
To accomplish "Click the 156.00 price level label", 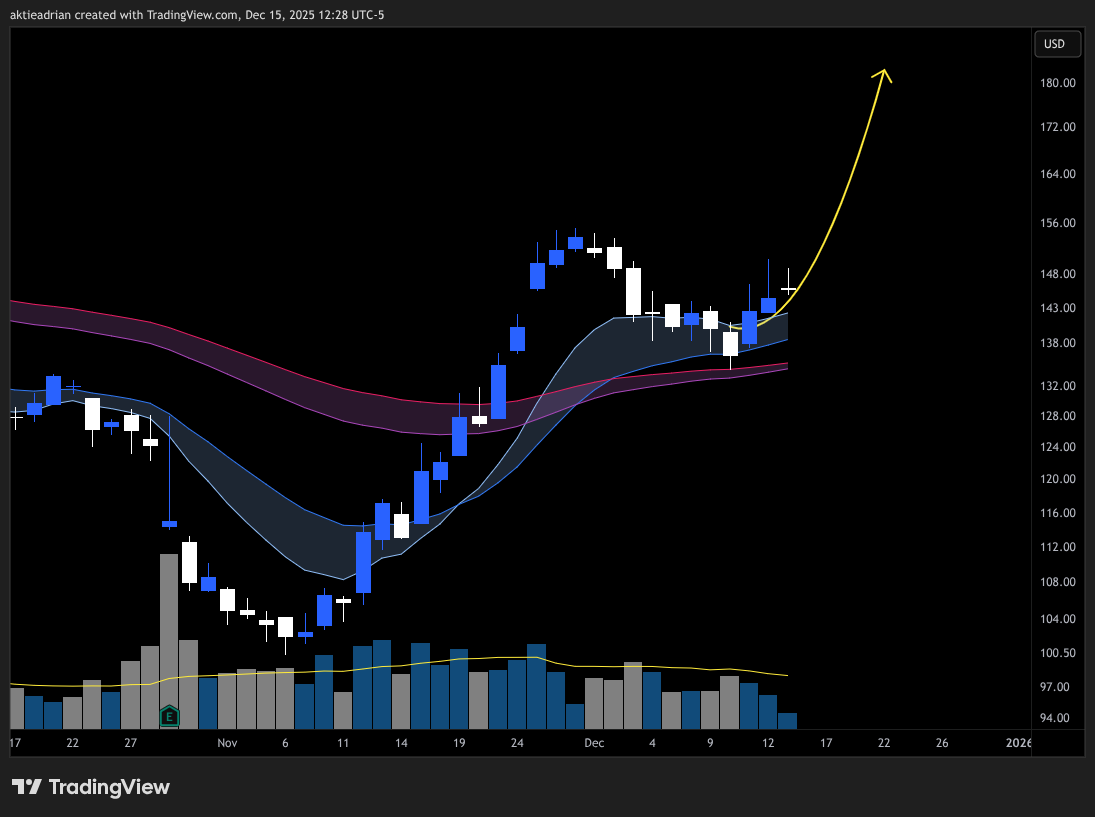I will click(x=1057, y=223).
